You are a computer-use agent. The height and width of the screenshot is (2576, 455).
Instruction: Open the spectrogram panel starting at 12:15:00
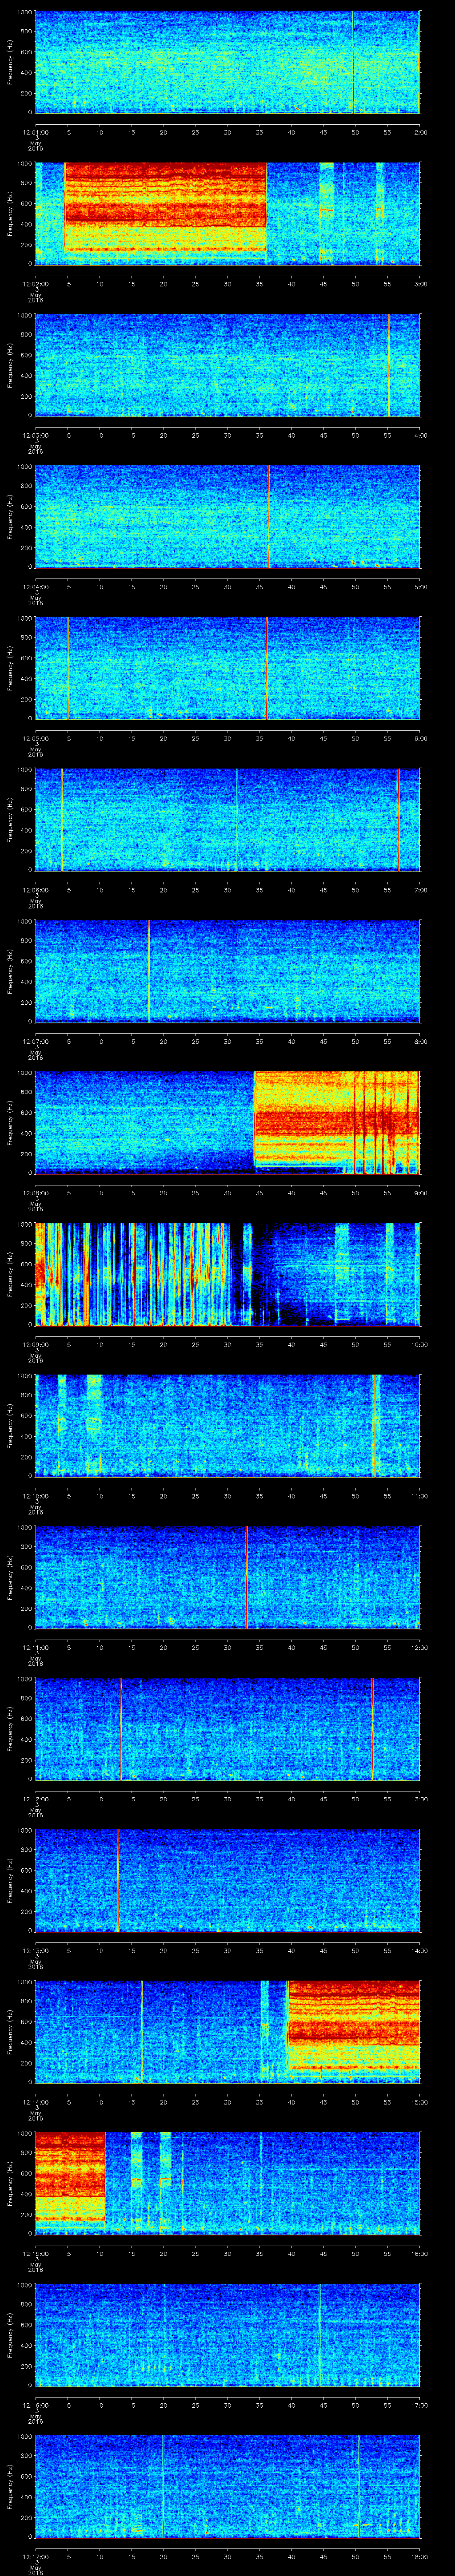click(227, 2183)
